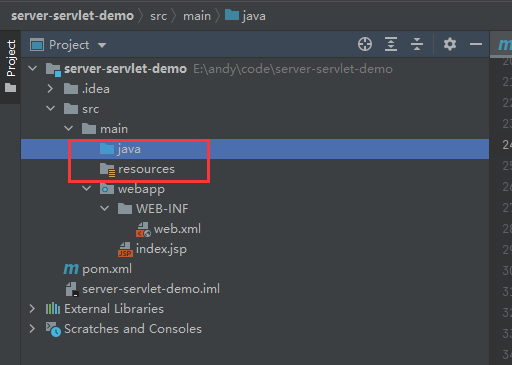Click the server-servlet-demo breadcrumb
This screenshot has height=365, width=512.
(x=72, y=16)
